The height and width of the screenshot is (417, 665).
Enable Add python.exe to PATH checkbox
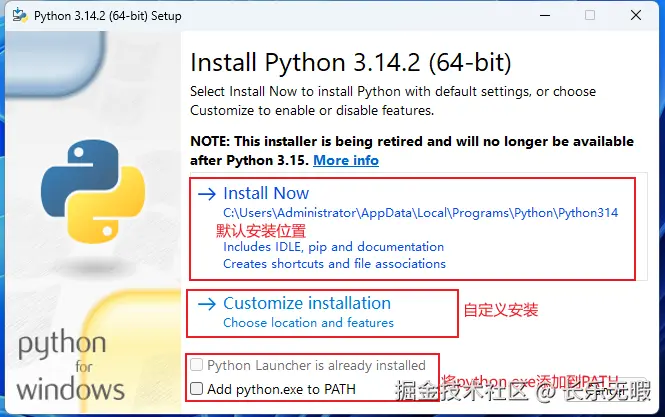point(196,388)
